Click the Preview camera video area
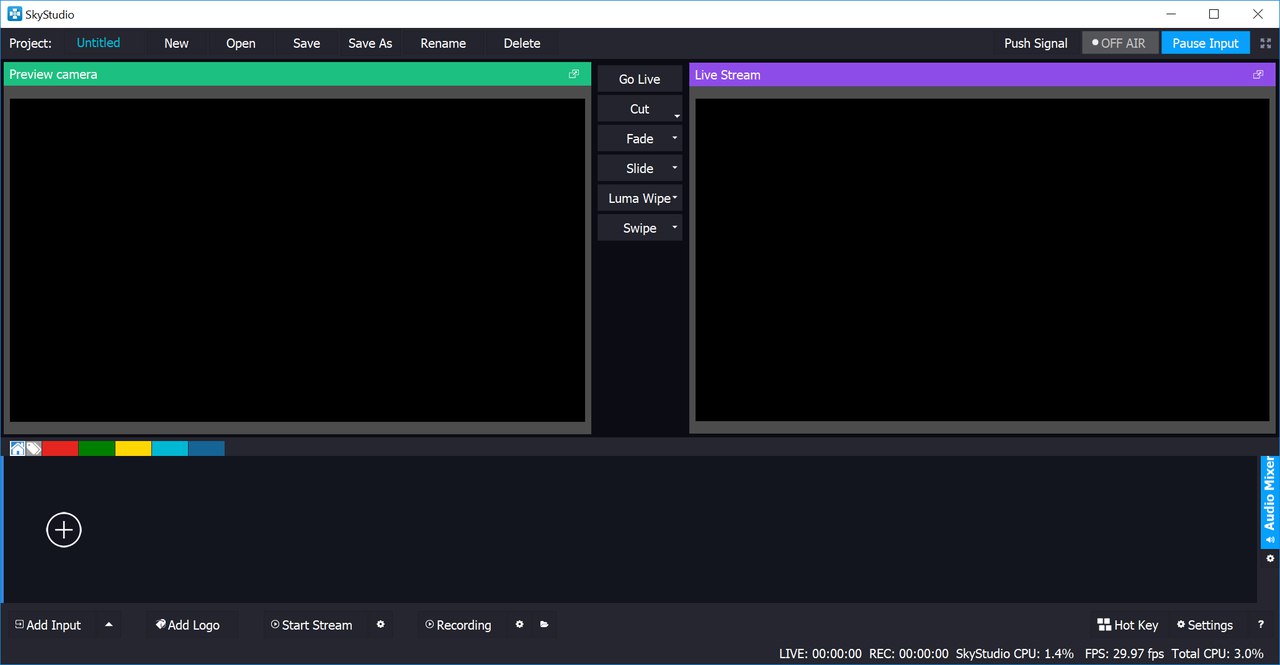This screenshot has height=665, width=1280. pos(297,260)
